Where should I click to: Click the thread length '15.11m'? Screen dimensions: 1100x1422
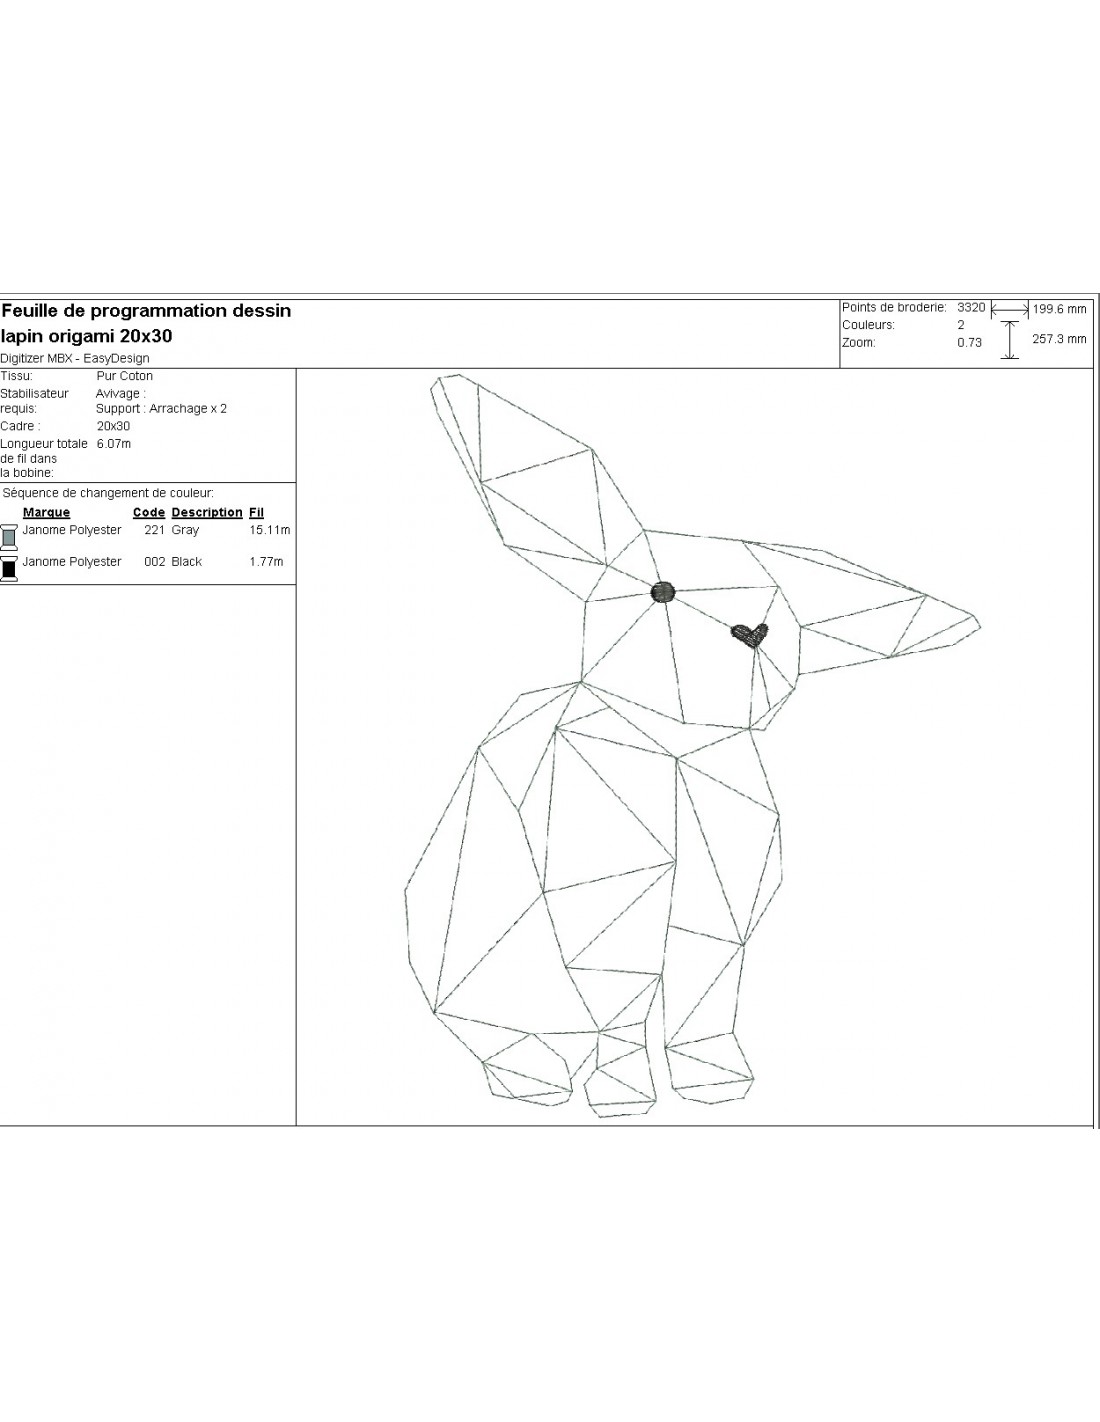[x=270, y=530]
